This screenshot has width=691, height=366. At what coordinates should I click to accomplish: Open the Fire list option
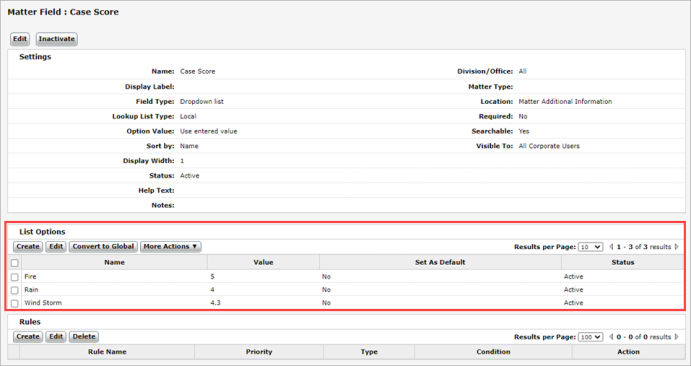pos(30,277)
